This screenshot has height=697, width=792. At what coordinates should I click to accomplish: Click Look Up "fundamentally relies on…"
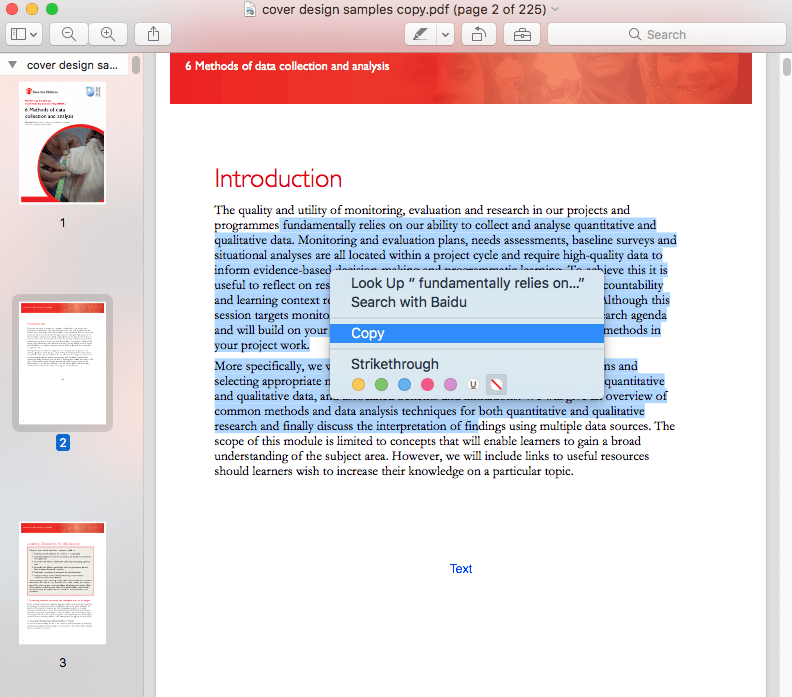tap(467, 283)
